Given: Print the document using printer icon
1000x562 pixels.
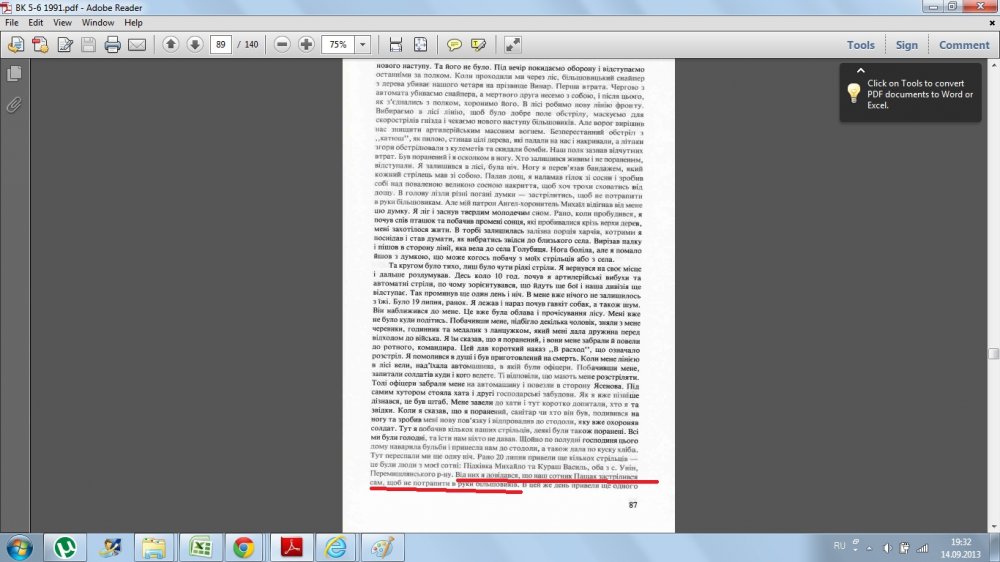Looking at the screenshot, I should (x=113, y=45).
